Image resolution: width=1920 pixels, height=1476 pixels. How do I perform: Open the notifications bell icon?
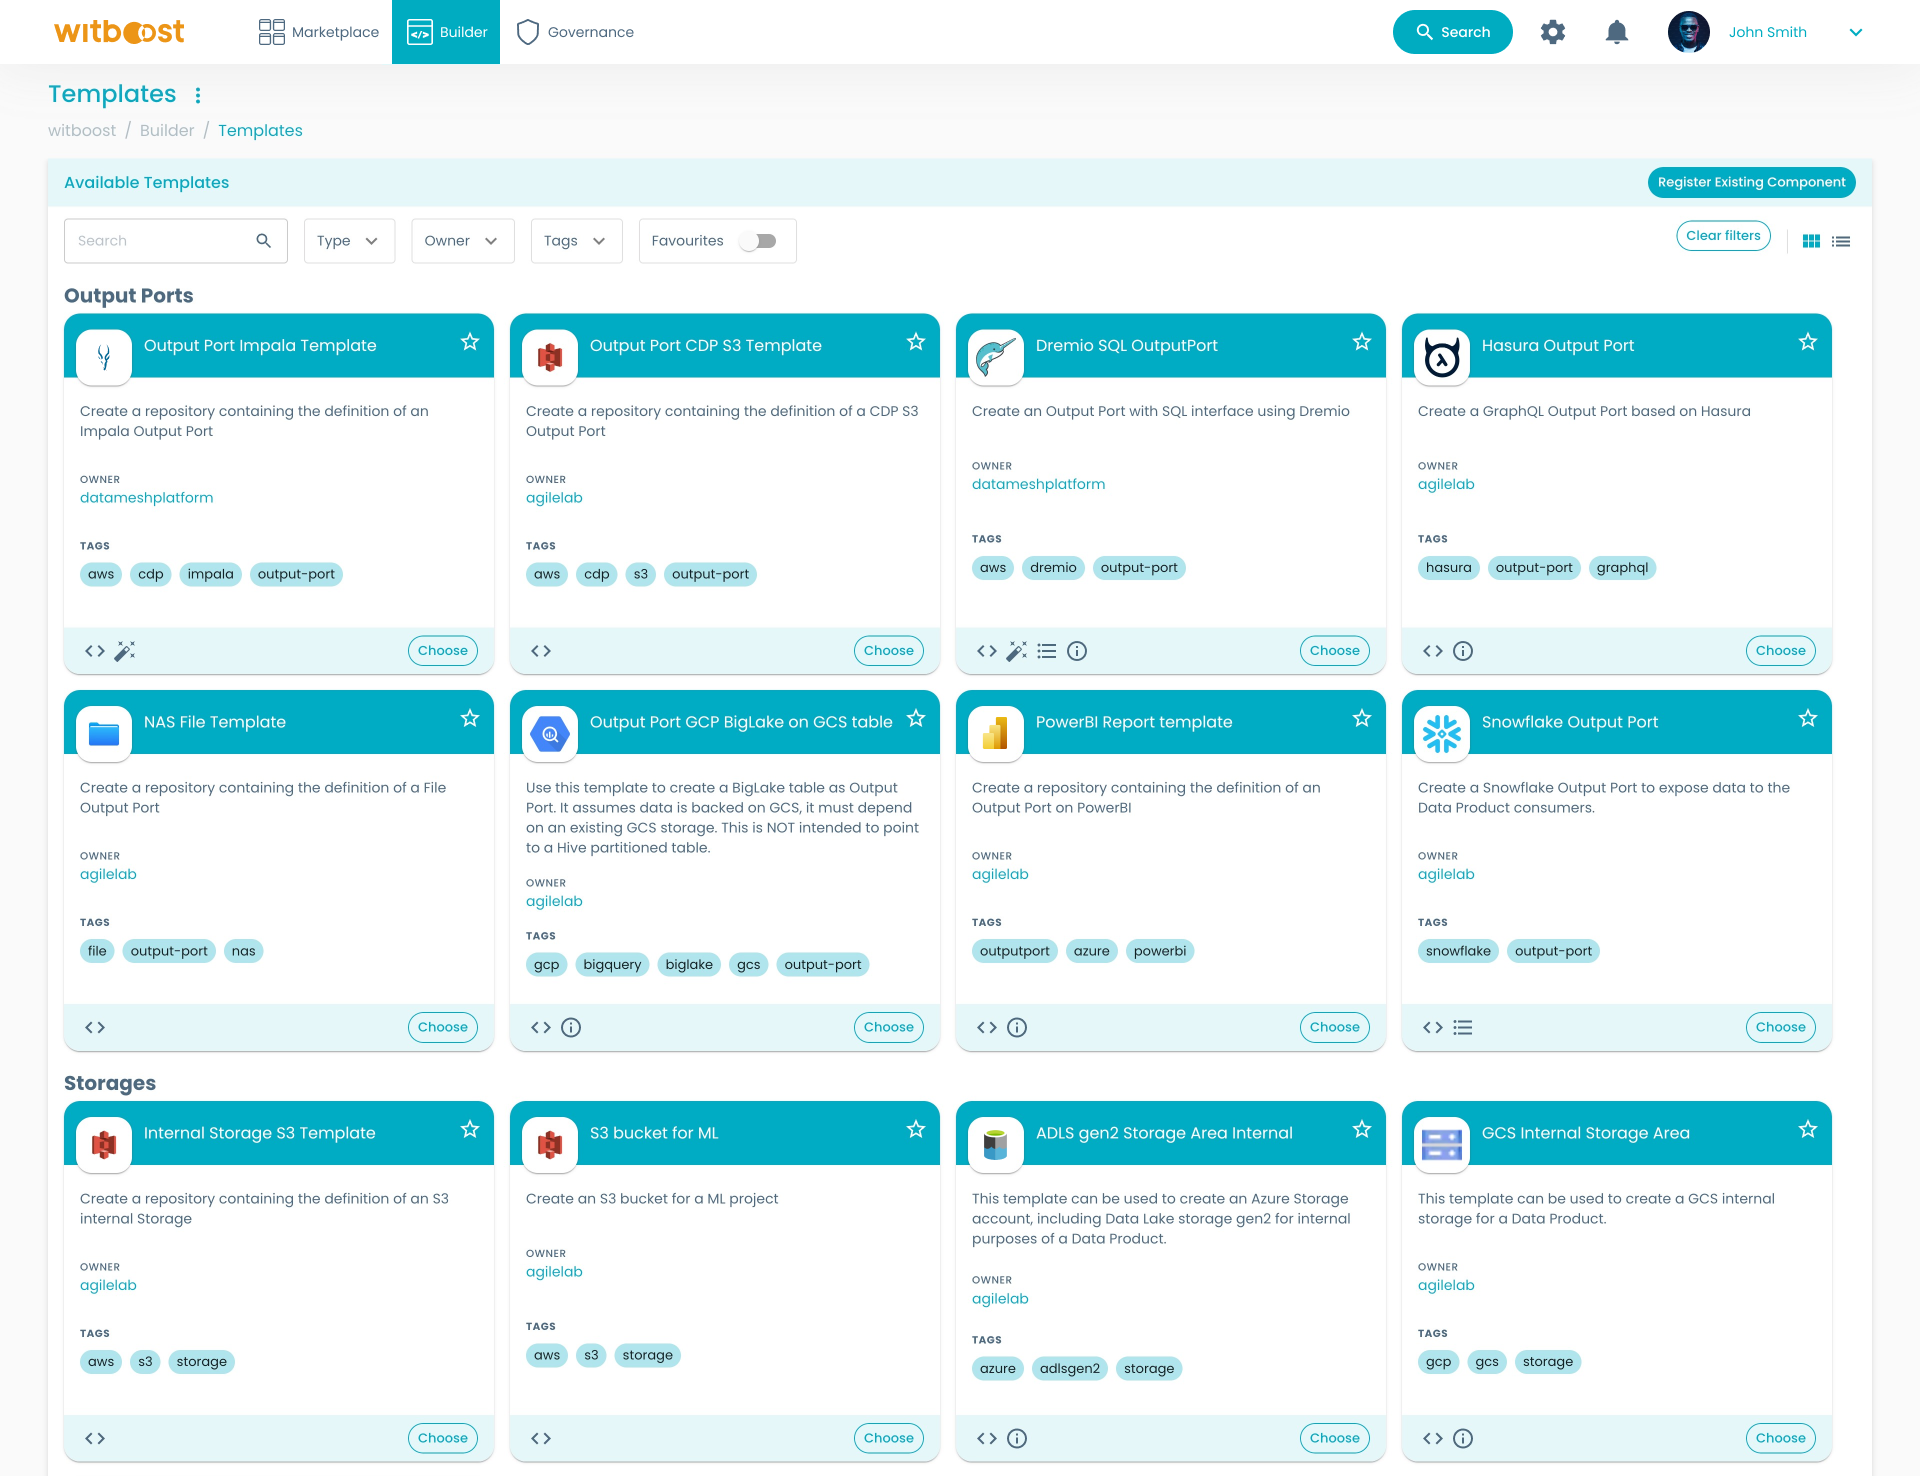pos(1617,32)
